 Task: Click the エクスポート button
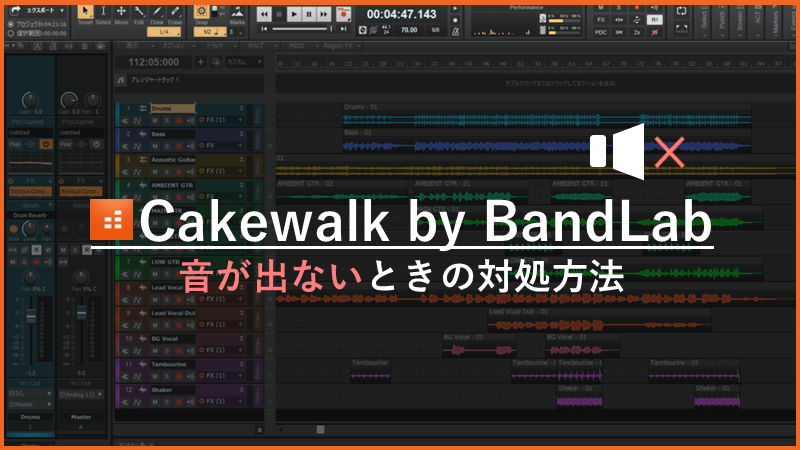pyautogui.click(x=37, y=10)
